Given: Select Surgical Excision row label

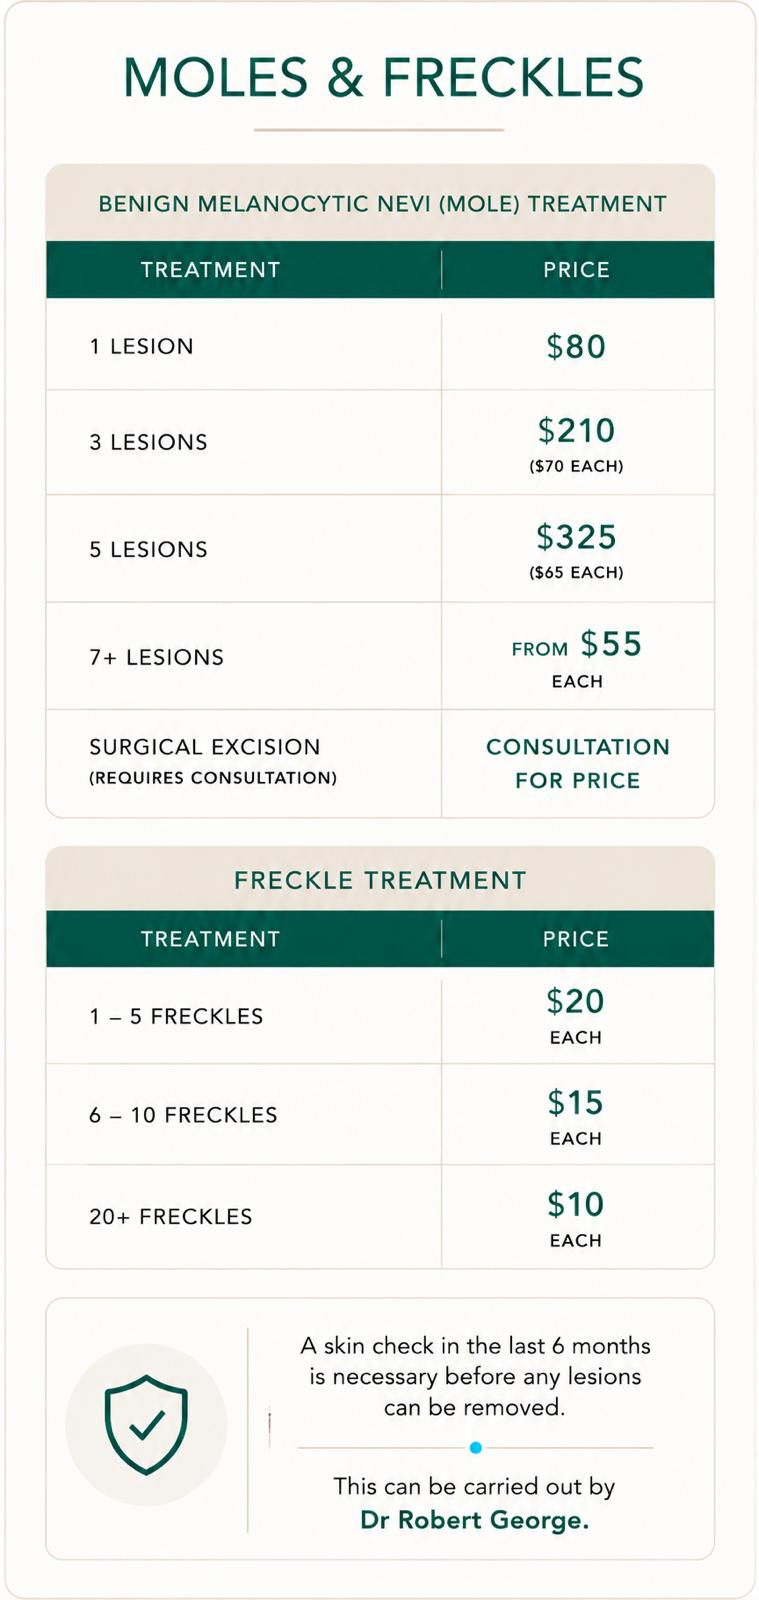Looking at the screenshot, I should pyautogui.click(x=213, y=761).
